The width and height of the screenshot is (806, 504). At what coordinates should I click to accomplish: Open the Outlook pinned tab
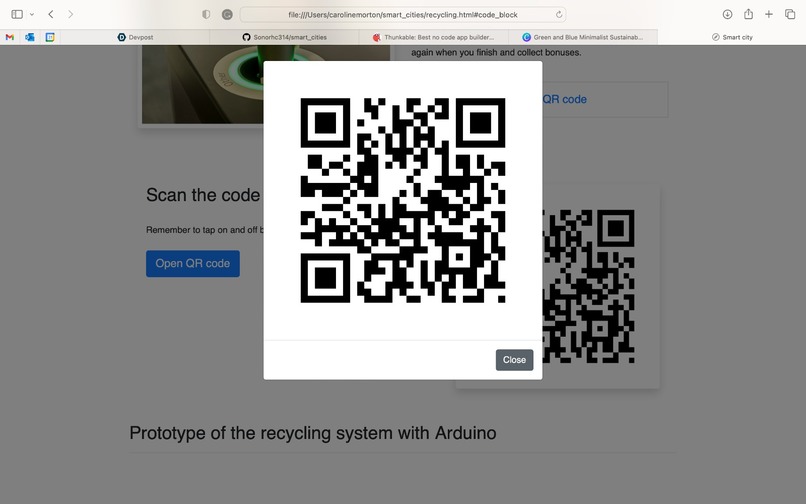pos(30,37)
